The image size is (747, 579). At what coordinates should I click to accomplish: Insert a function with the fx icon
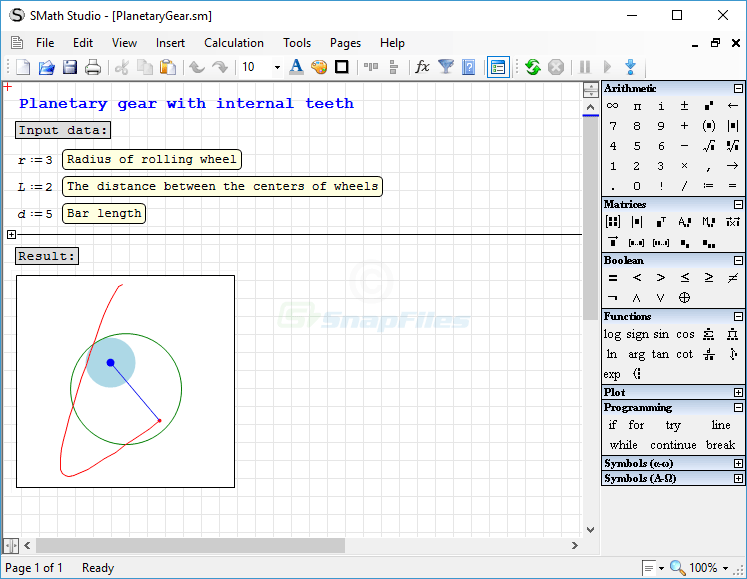pyautogui.click(x=422, y=67)
